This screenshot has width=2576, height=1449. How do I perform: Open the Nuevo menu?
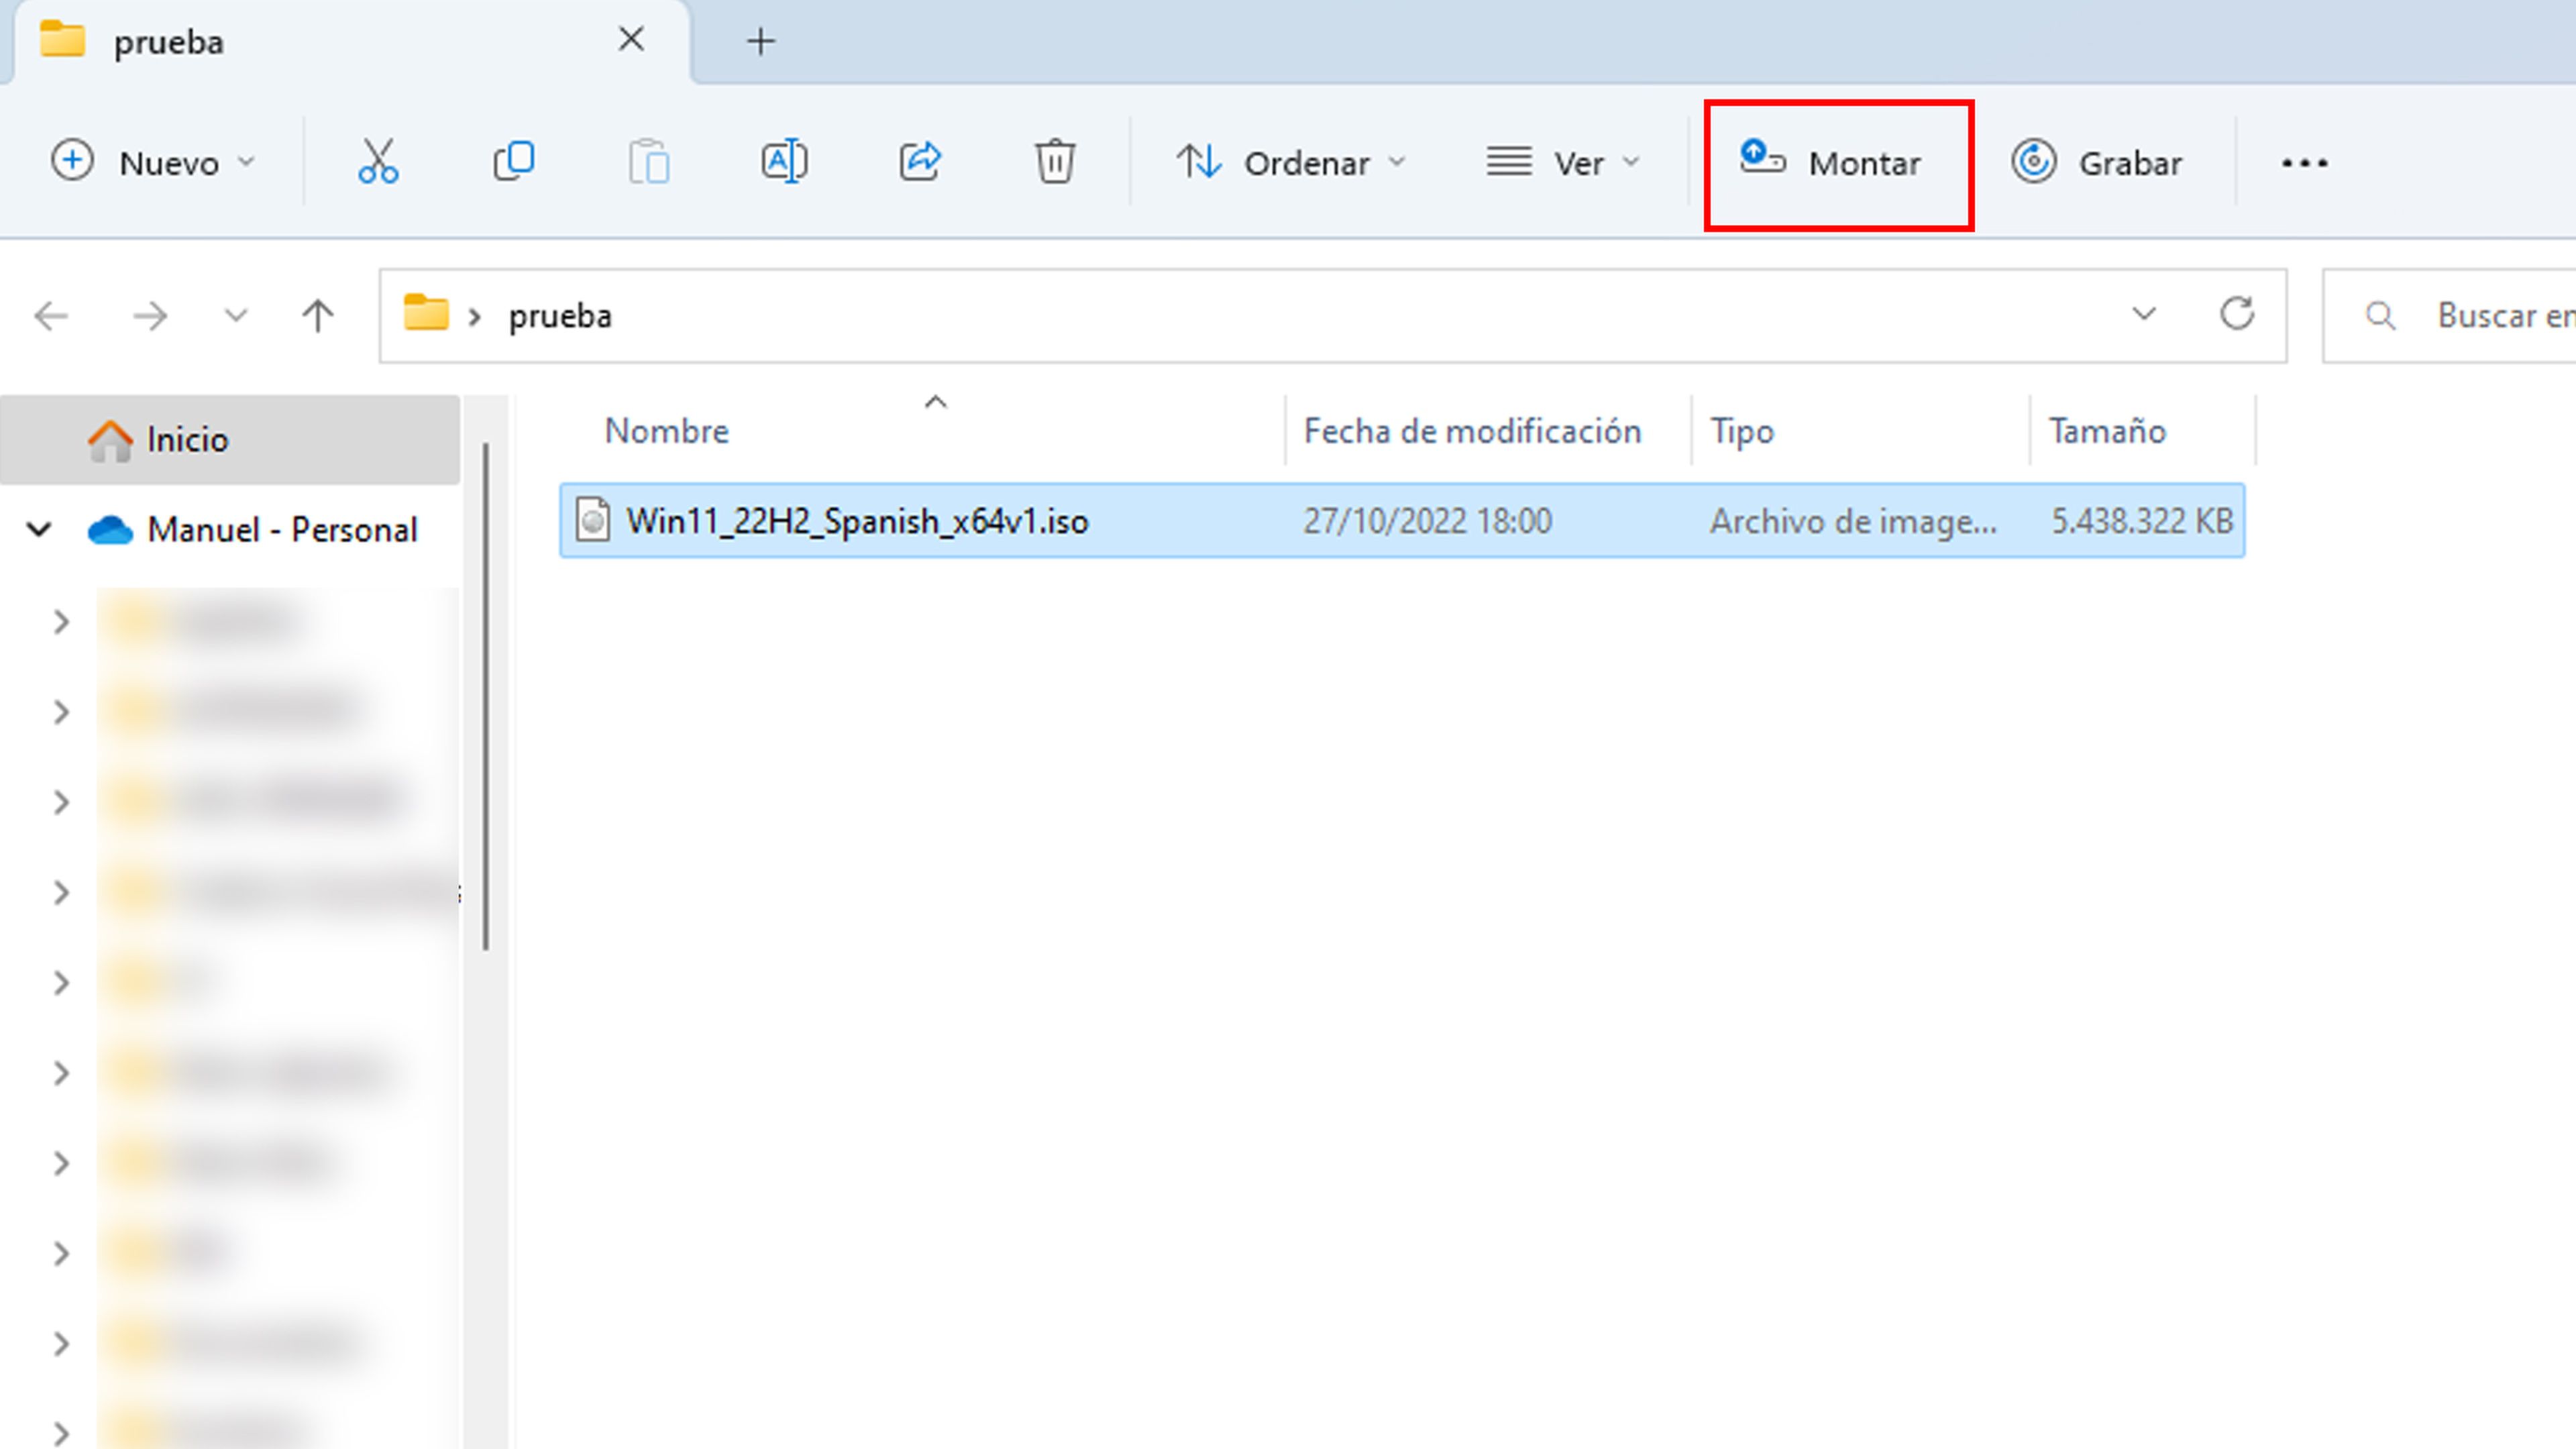pos(153,162)
